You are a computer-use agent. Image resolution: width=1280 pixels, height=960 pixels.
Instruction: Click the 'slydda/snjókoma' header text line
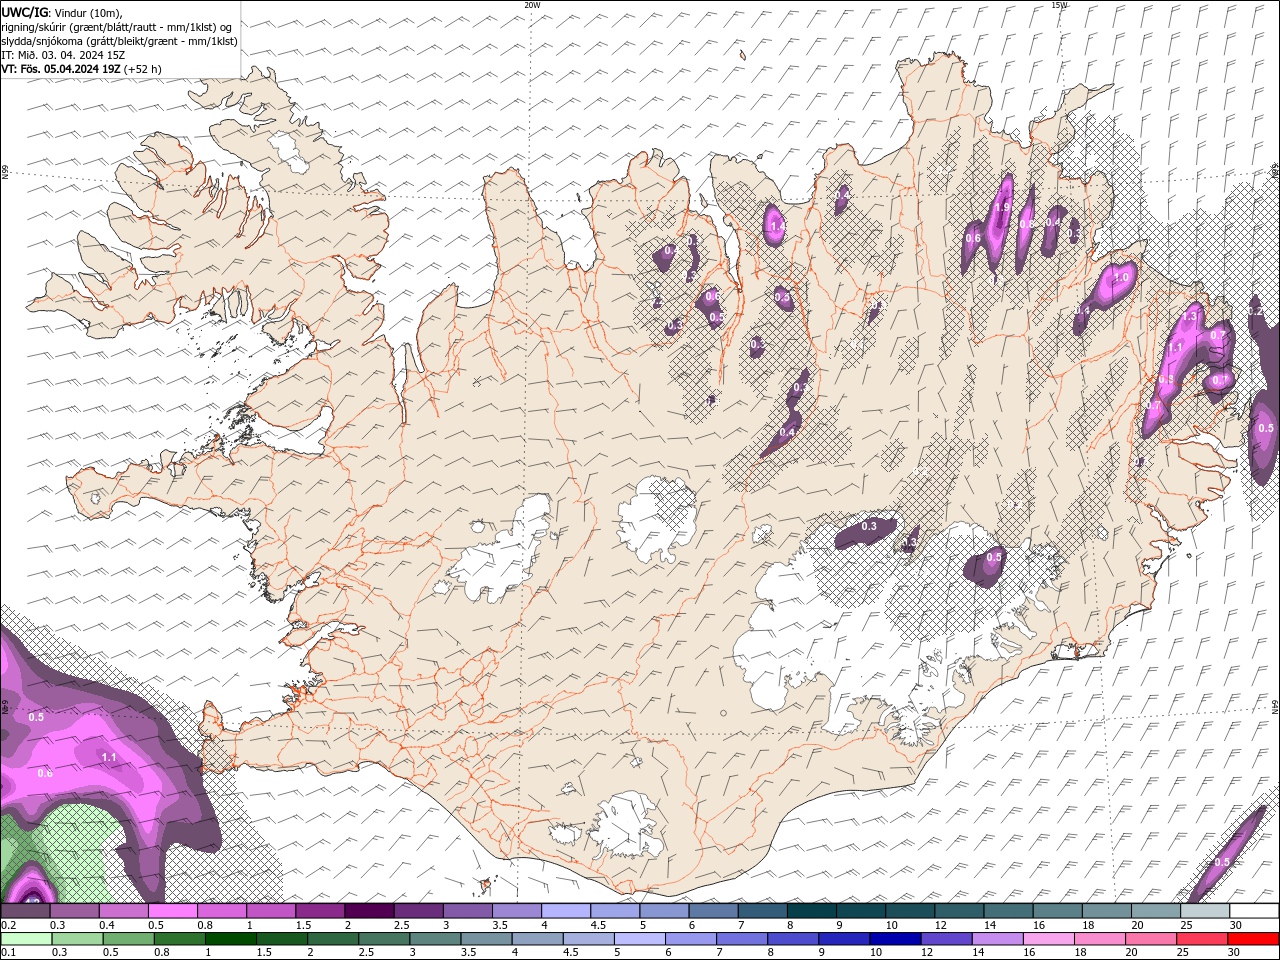(120, 41)
